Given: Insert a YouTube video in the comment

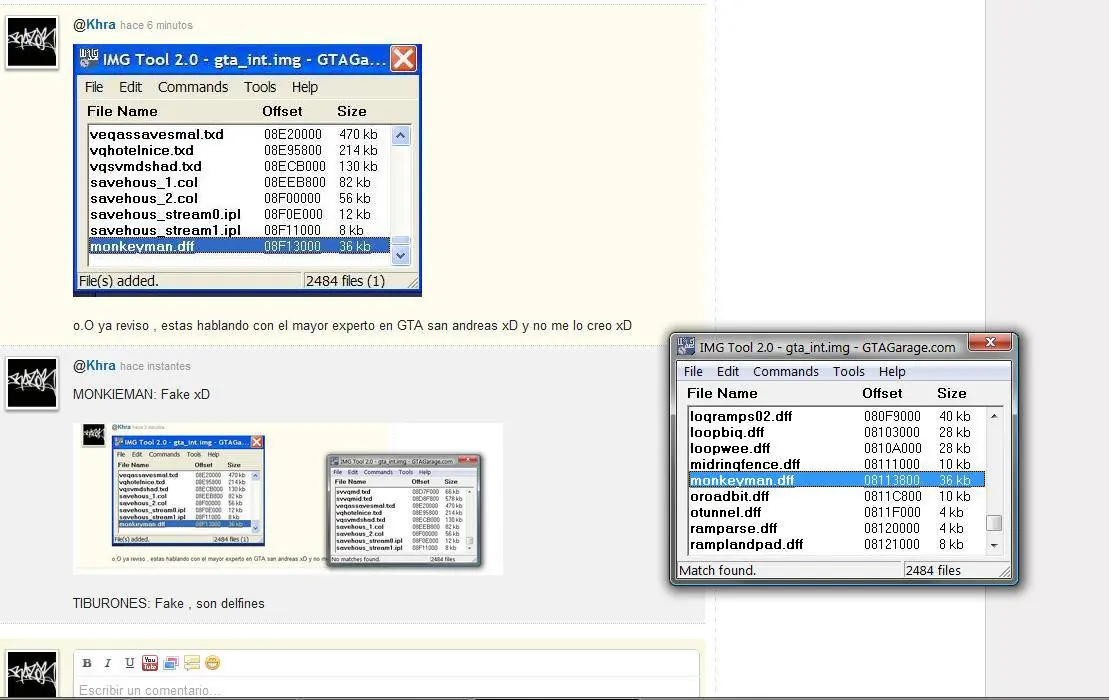Looking at the screenshot, I should point(150,663).
